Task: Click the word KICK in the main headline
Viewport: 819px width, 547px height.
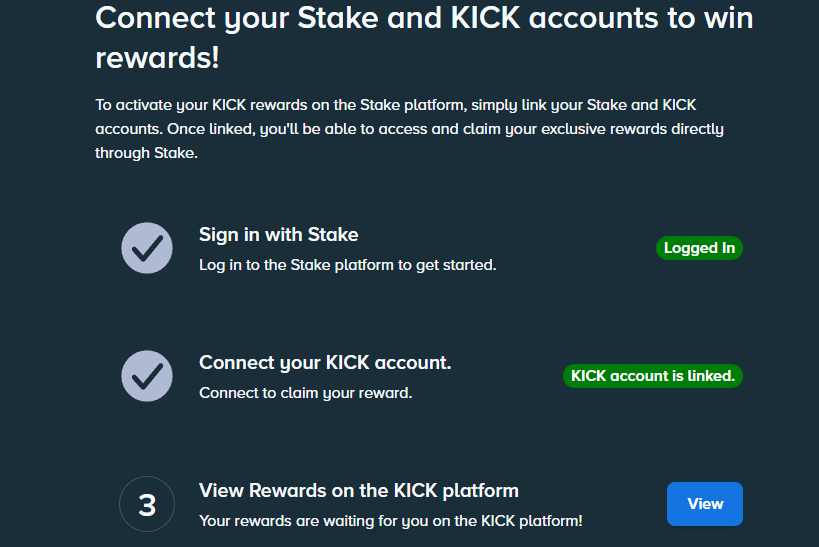Action: pyautogui.click(x=485, y=18)
